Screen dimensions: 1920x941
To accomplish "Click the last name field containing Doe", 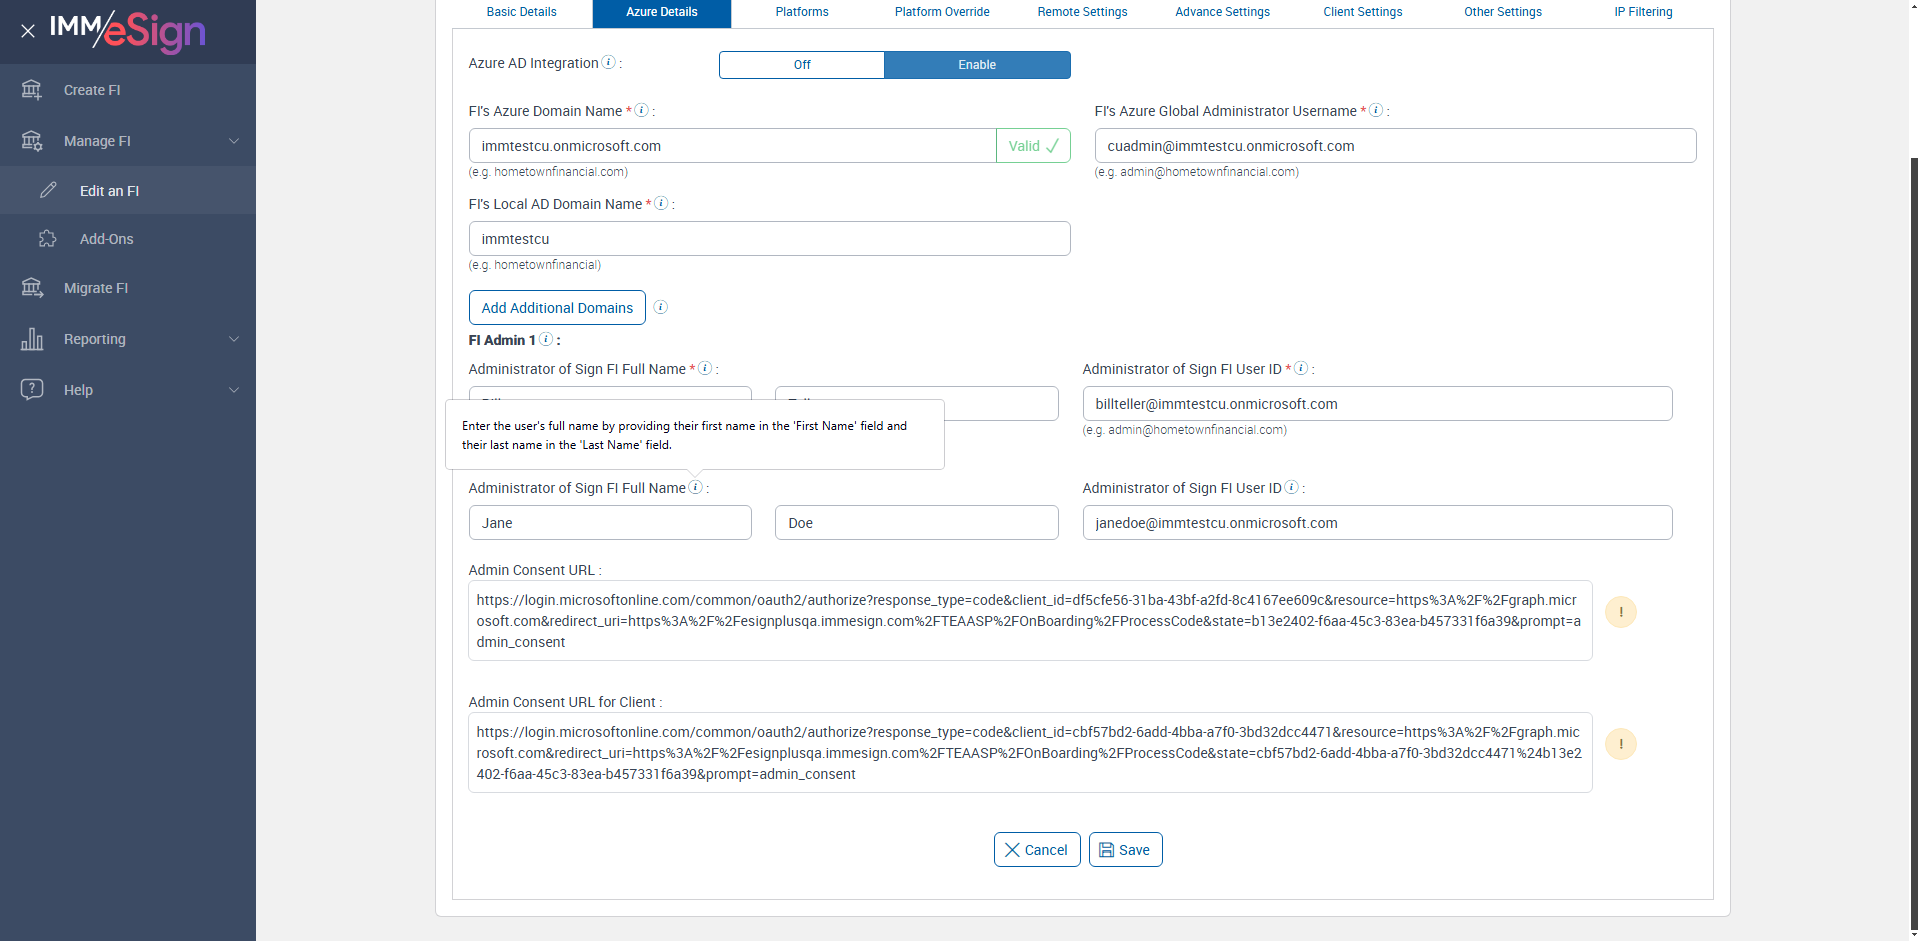I will (x=916, y=523).
